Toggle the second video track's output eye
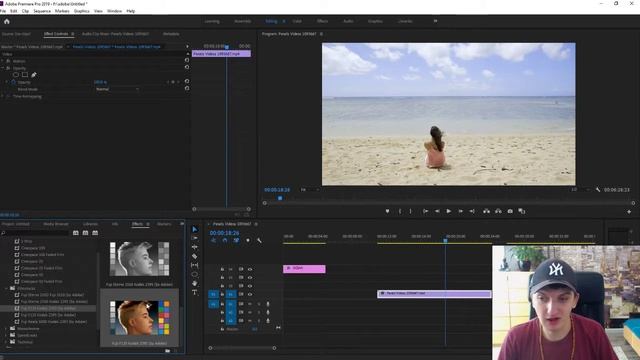Image resolution: width=640 pixels, height=360 pixels. point(250,278)
